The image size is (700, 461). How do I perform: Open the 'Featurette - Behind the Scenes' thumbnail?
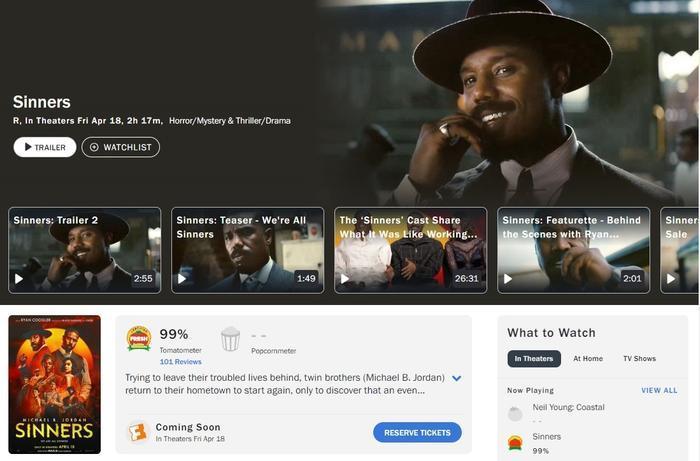pyautogui.click(x=574, y=250)
